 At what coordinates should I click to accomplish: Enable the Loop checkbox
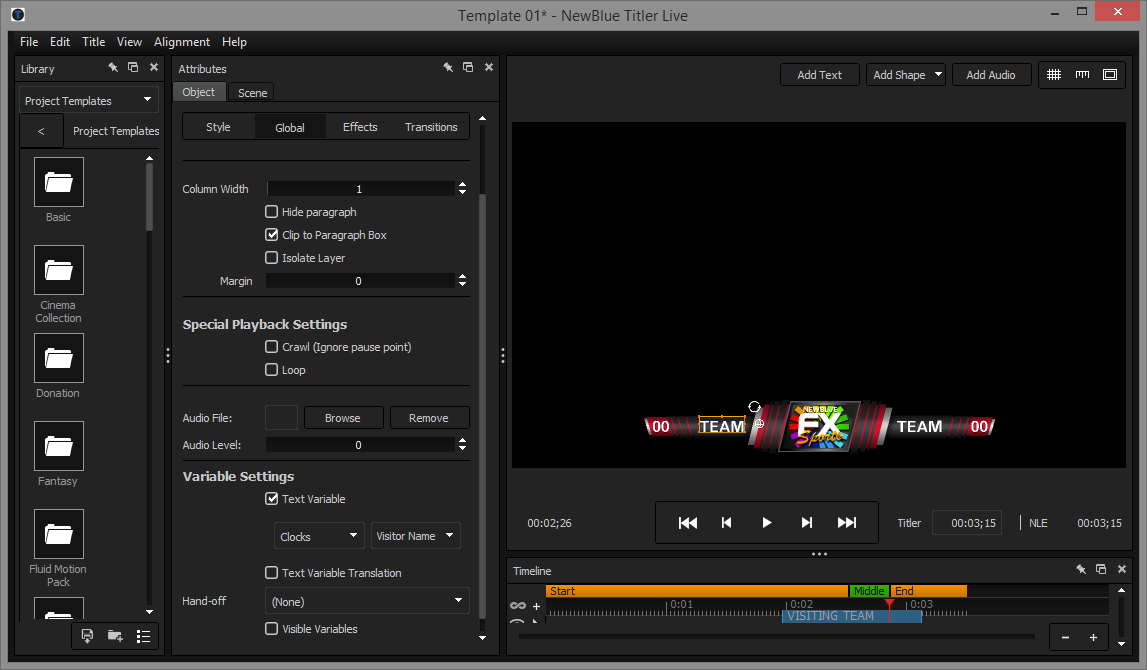click(x=271, y=370)
